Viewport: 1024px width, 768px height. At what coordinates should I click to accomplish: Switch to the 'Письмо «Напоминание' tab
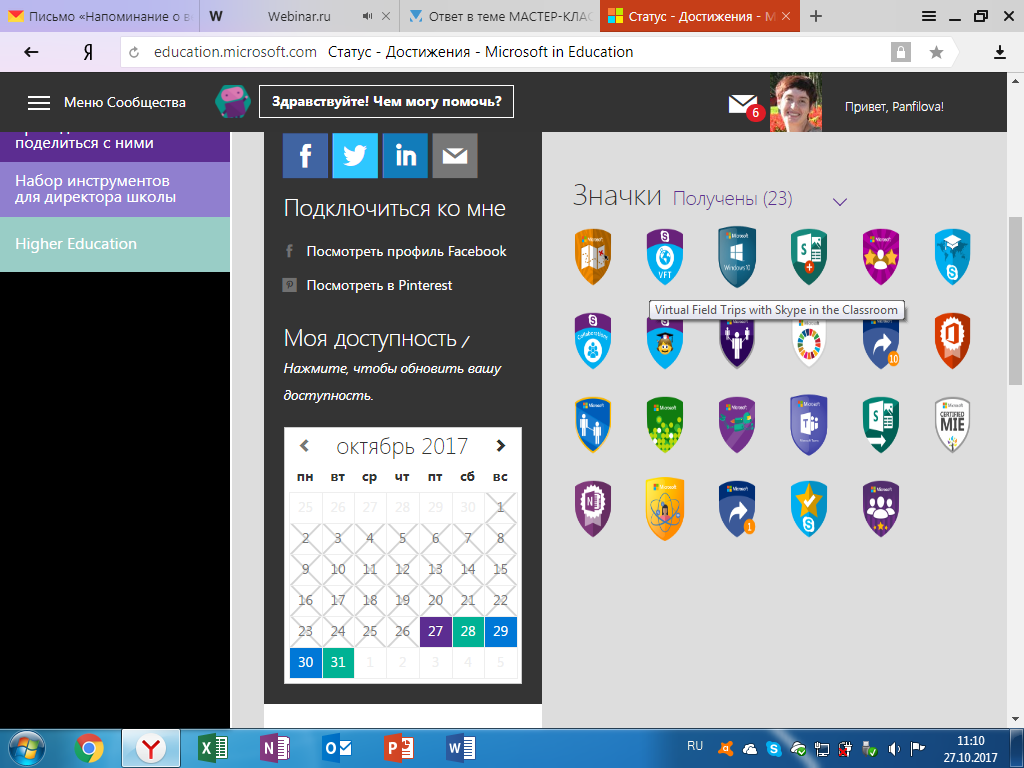click(x=99, y=16)
